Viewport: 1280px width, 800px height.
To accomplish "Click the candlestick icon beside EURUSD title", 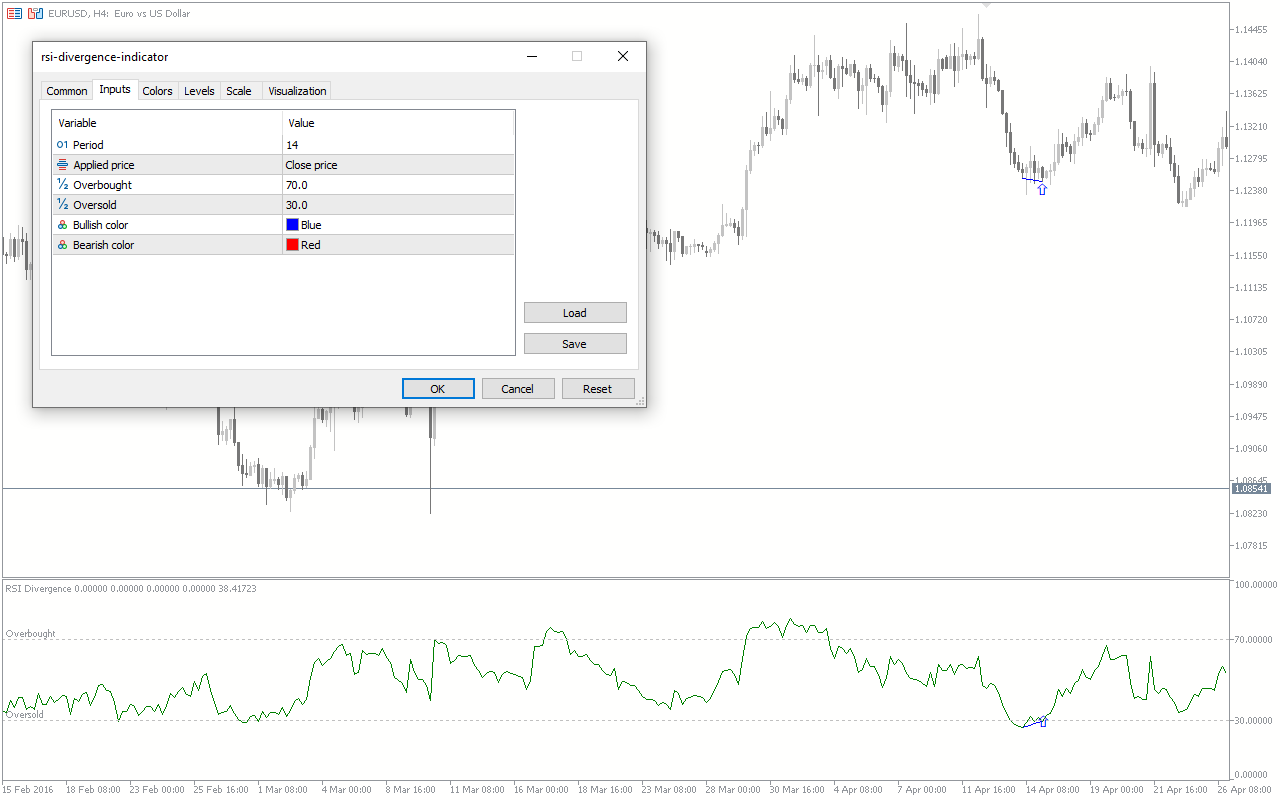I will pos(35,14).
